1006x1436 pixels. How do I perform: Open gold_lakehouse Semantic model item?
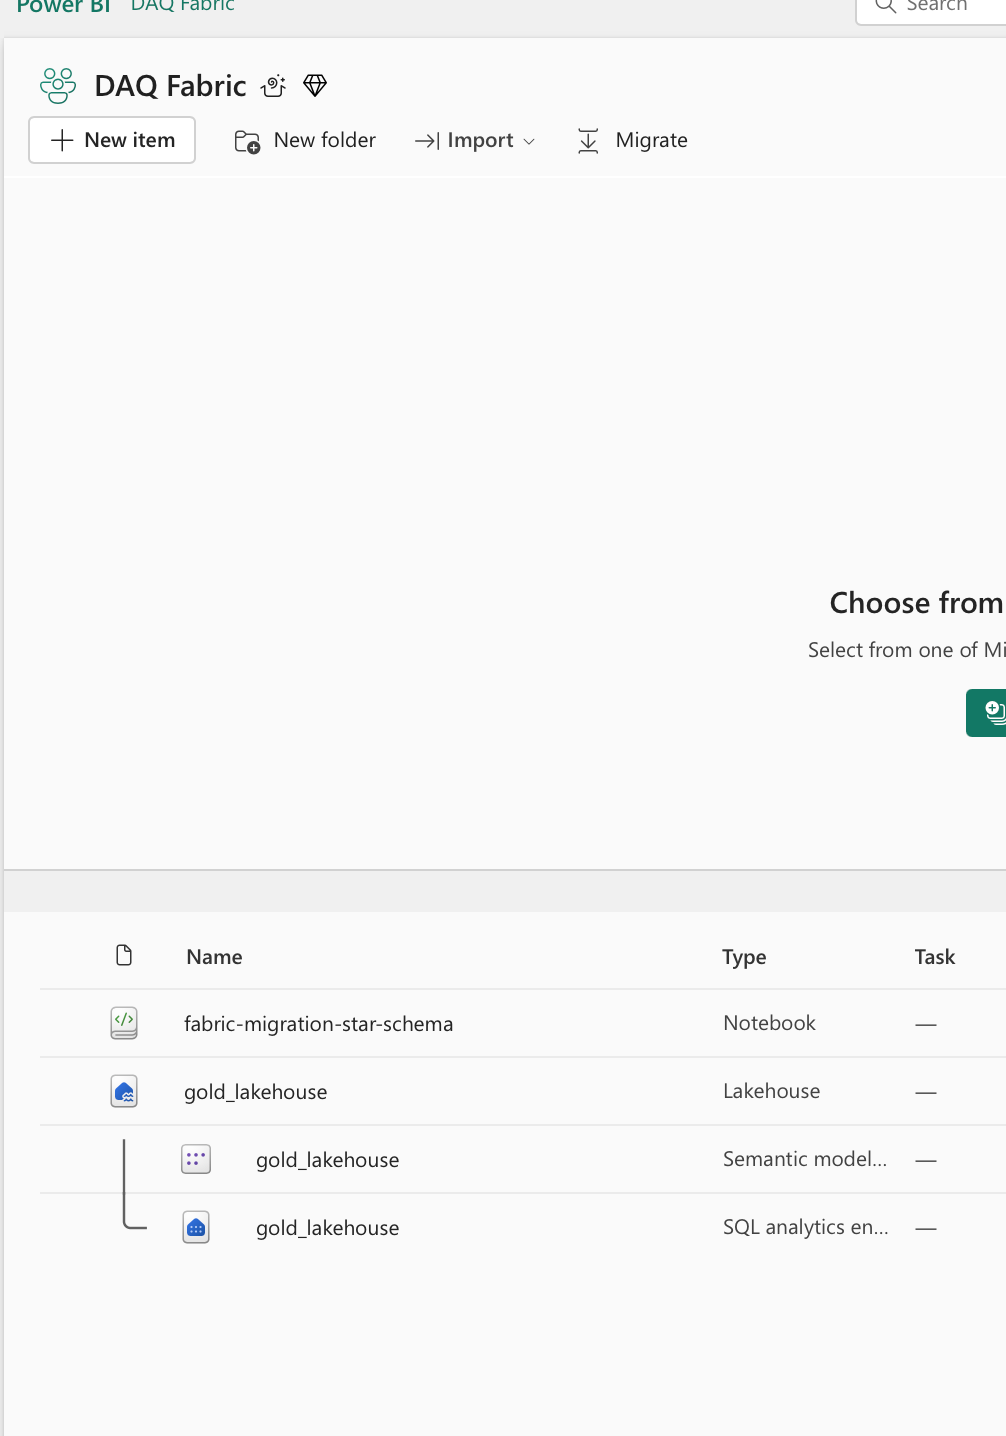(327, 1160)
